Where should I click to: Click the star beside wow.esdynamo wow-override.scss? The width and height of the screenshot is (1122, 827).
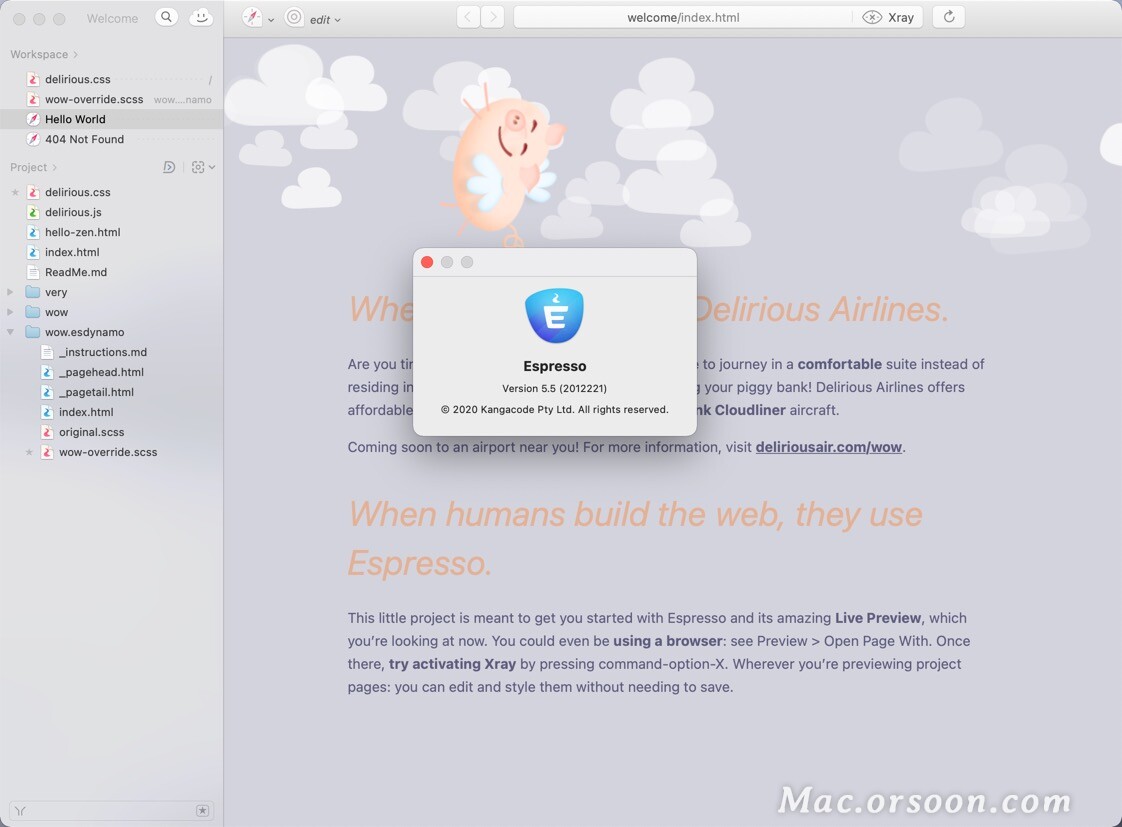pos(29,453)
